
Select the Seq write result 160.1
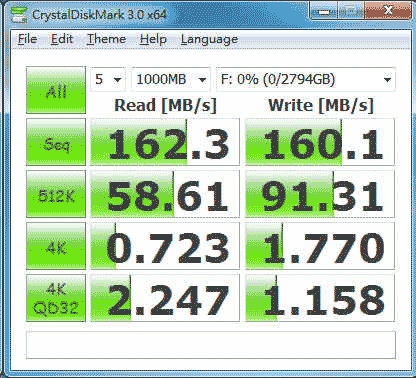pyautogui.click(x=320, y=142)
